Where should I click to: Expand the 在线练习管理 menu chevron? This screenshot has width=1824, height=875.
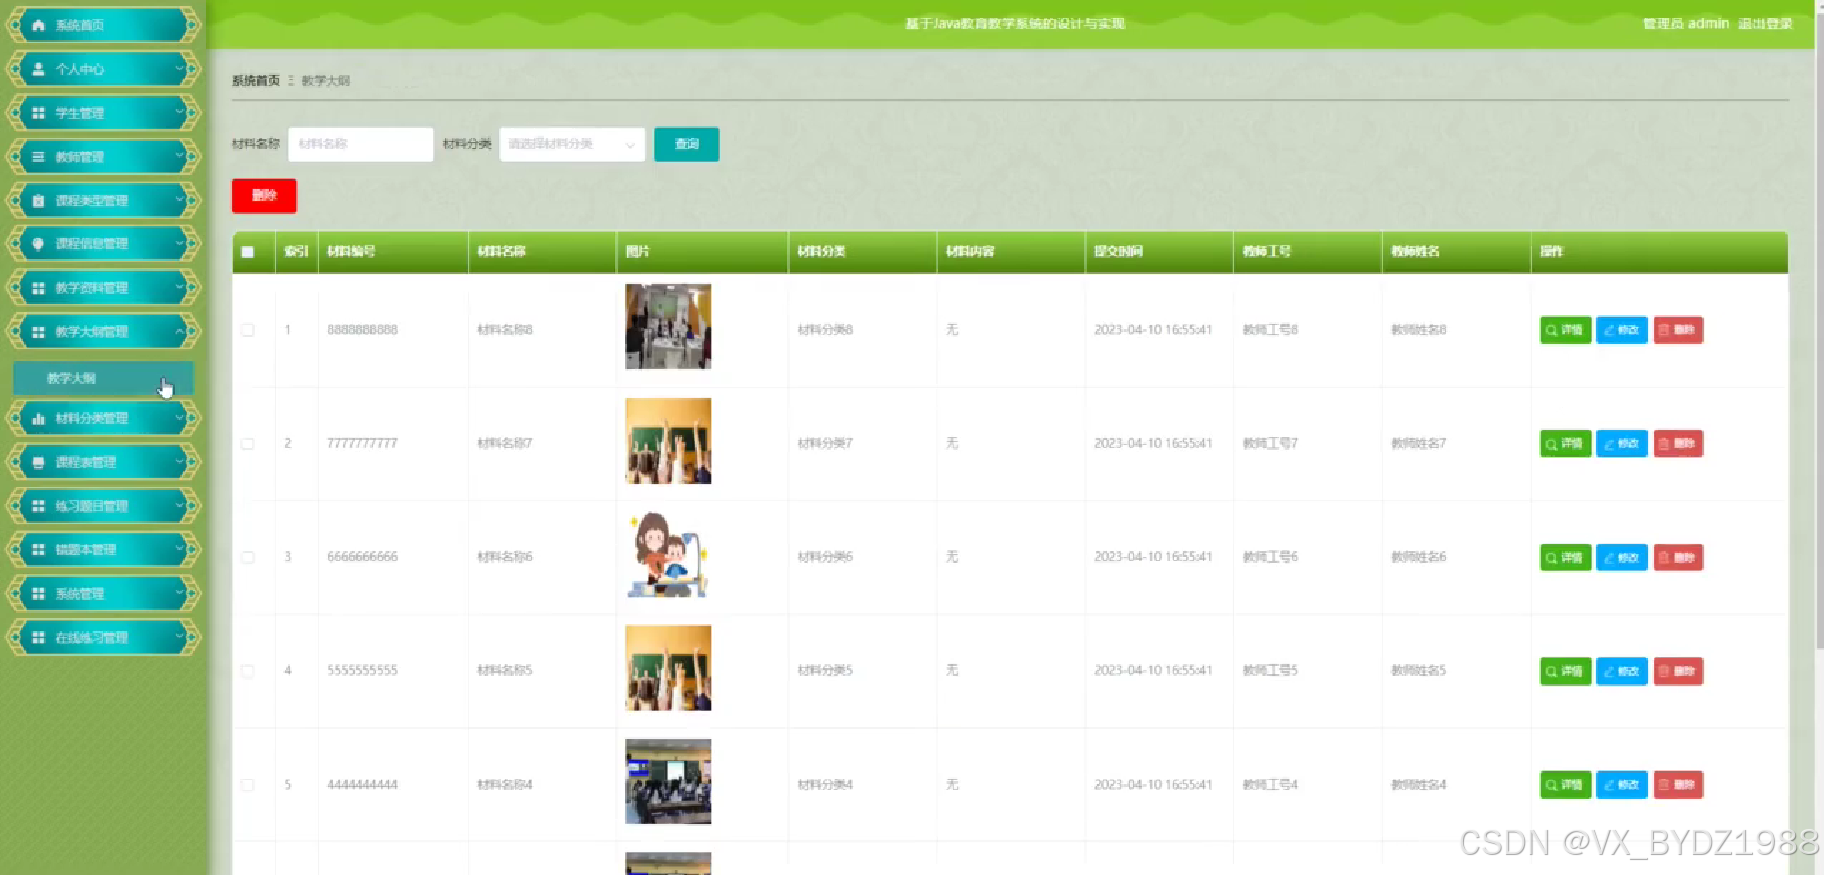[180, 637]
